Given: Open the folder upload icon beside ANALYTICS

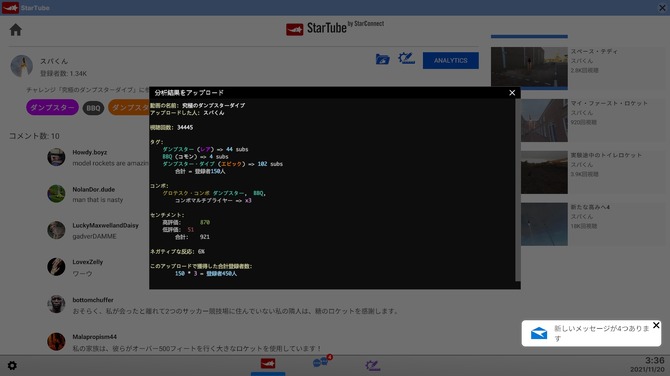Looking at the screenshot, I should (x=382, y=59).
